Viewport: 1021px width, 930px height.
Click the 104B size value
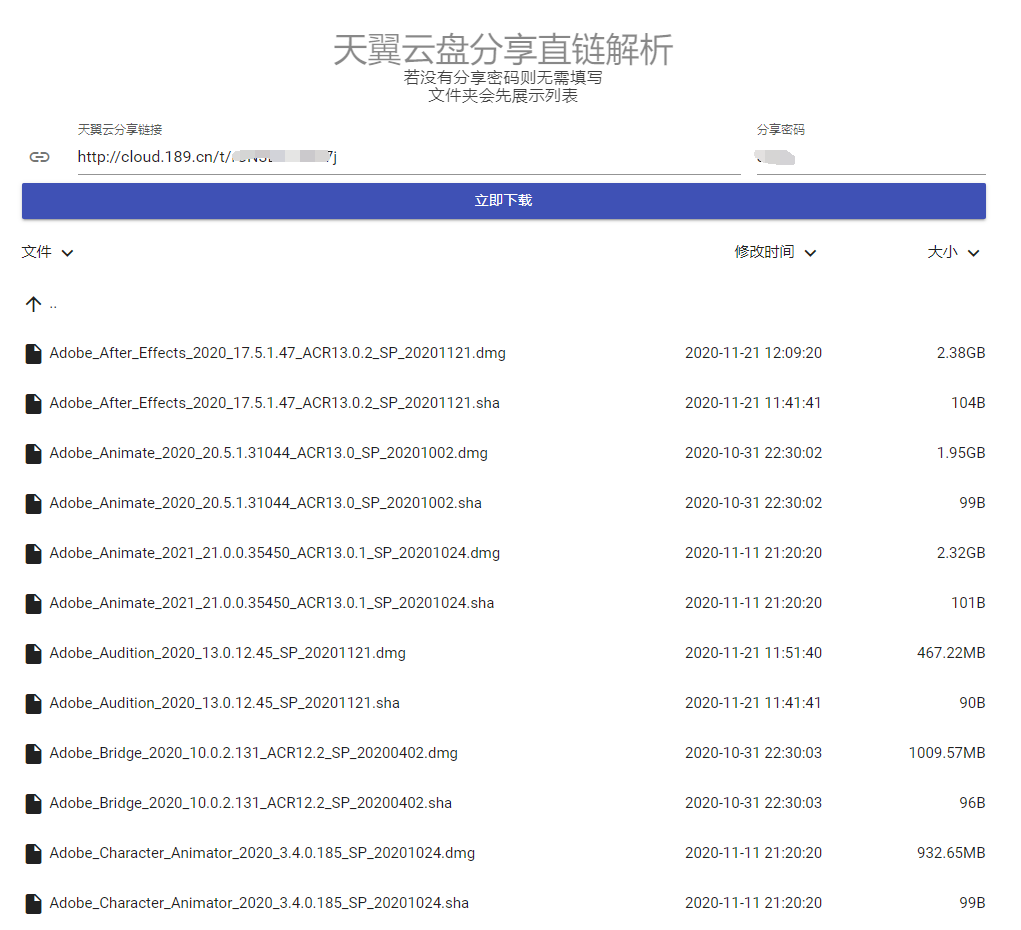pyautogui.click(x=968, y=403)
